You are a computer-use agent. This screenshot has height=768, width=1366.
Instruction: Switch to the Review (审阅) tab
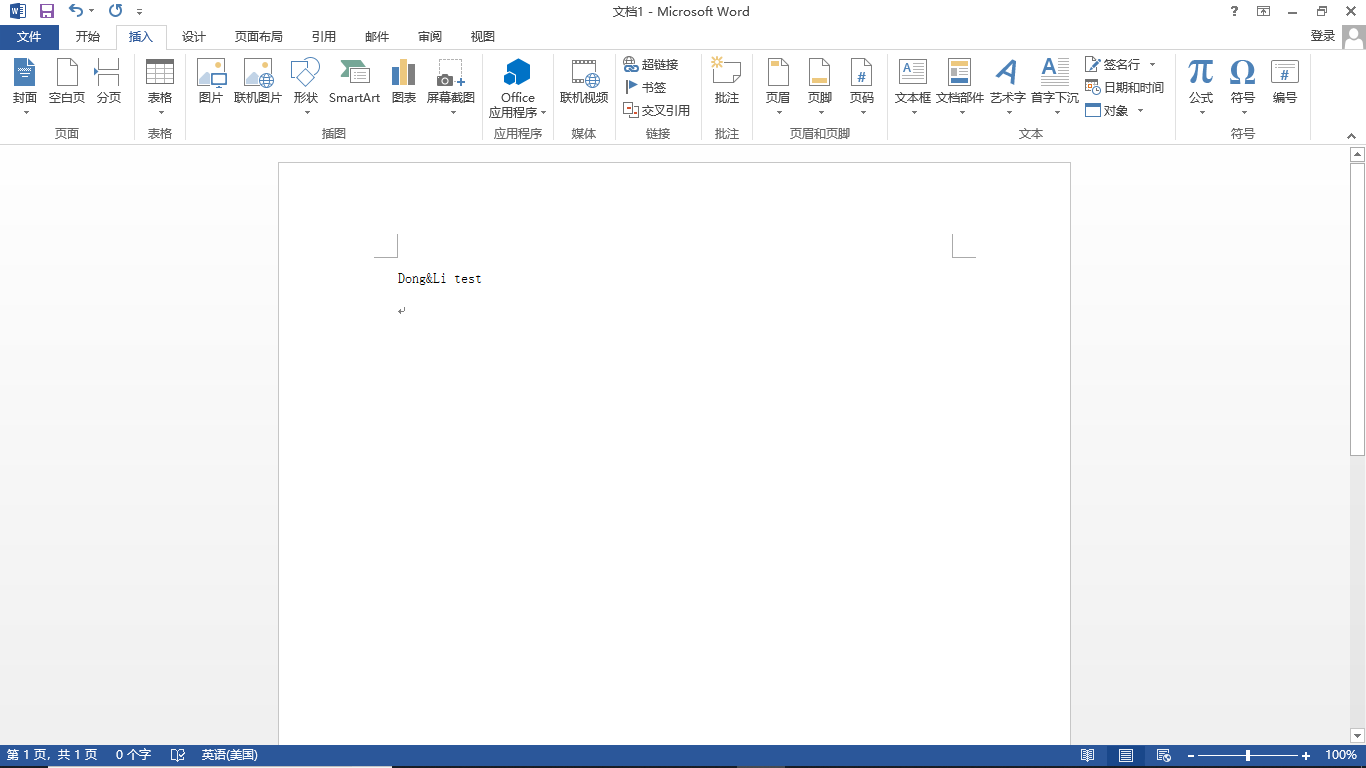pyautogui.click(x=430, y=36)
